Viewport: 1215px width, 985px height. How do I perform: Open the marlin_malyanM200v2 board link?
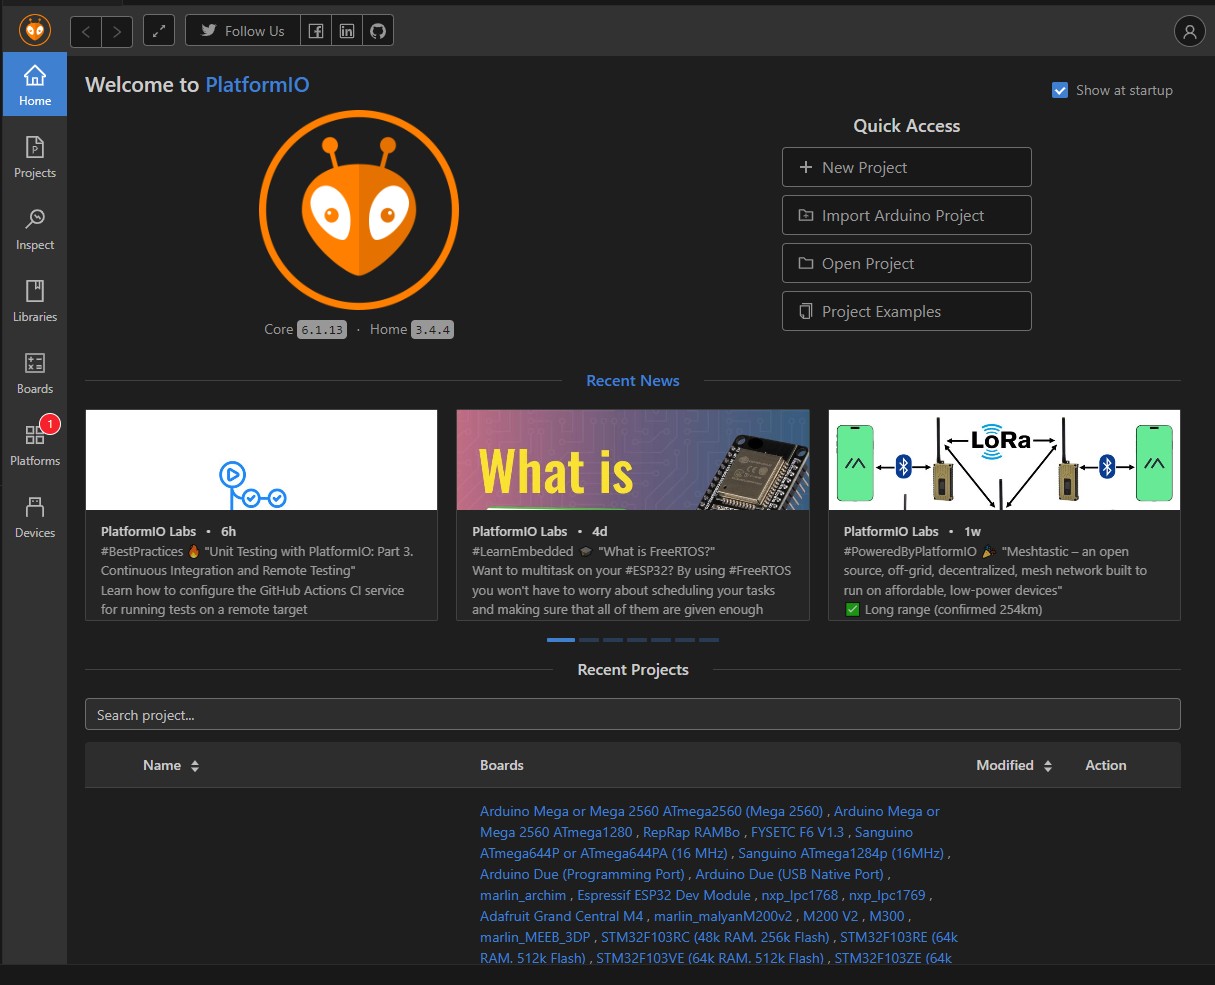coord(723,916)
